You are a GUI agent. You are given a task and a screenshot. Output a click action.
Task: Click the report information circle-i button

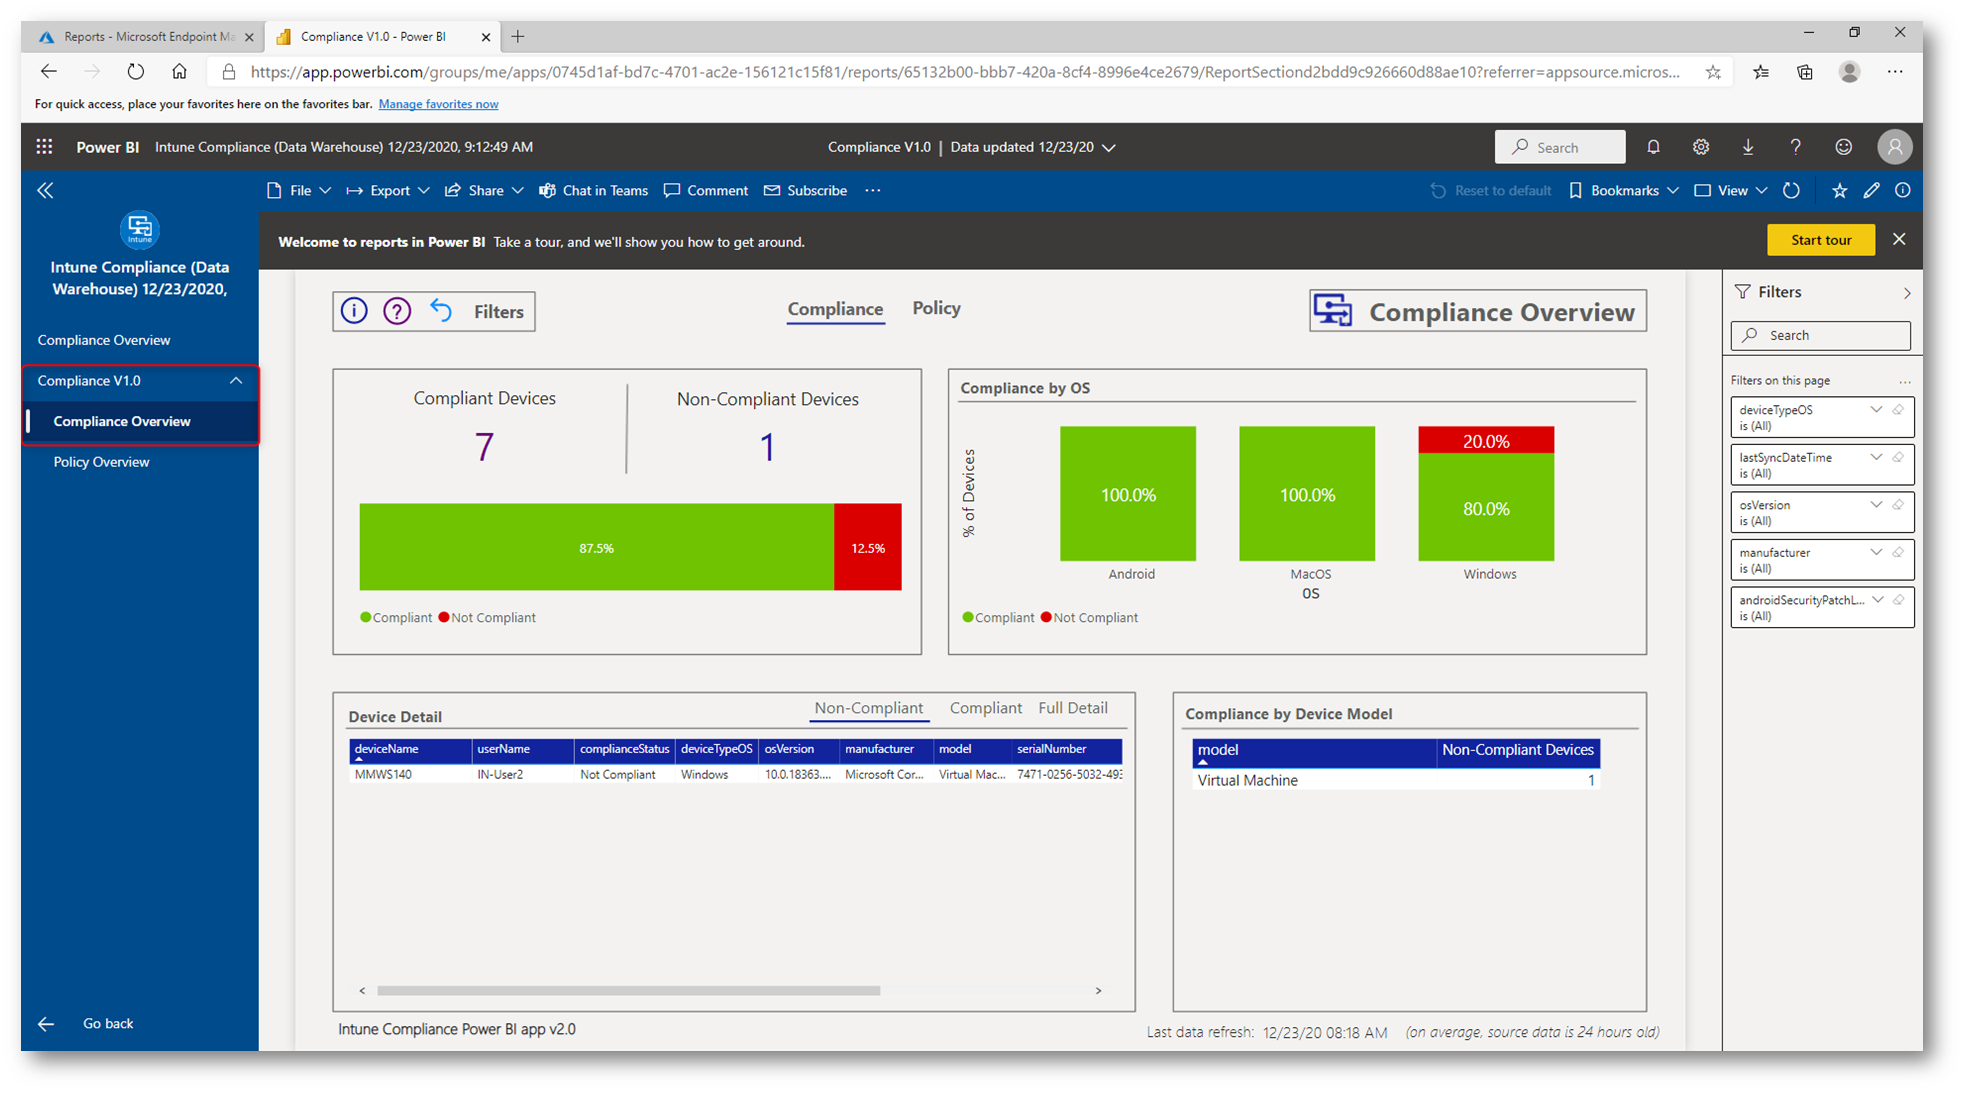[354, 311]
